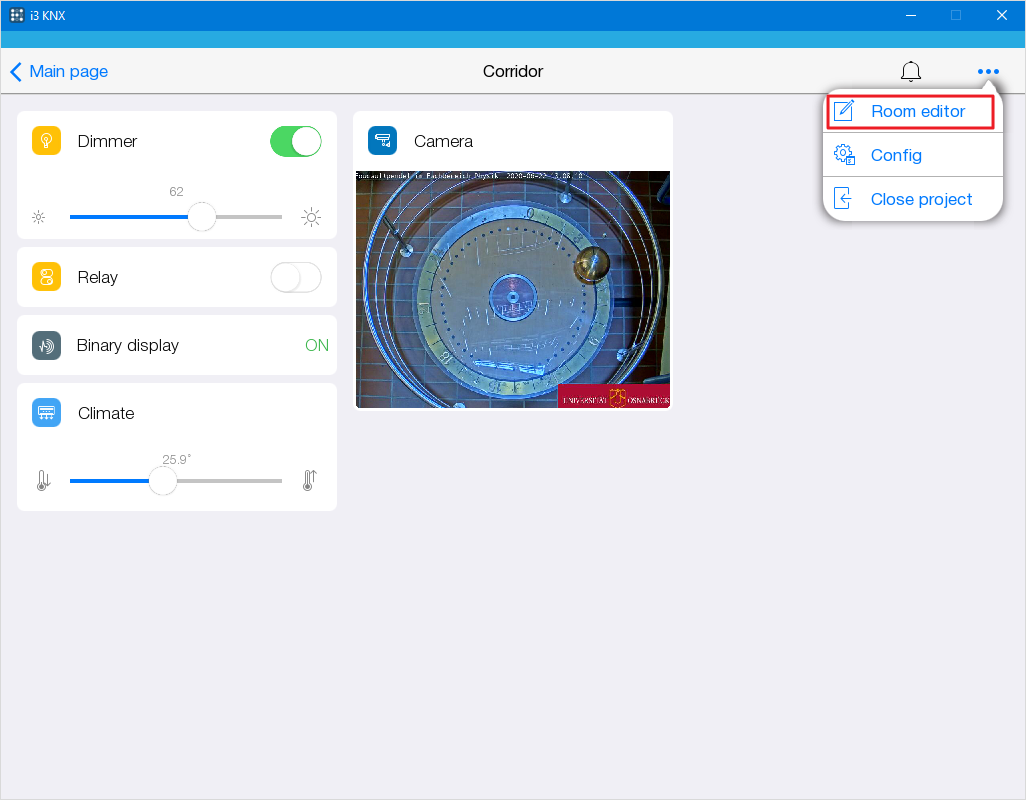Click the Dimmer light bulb icon
The height and width of the screenshot is (800, 1026).
[47, 141]
